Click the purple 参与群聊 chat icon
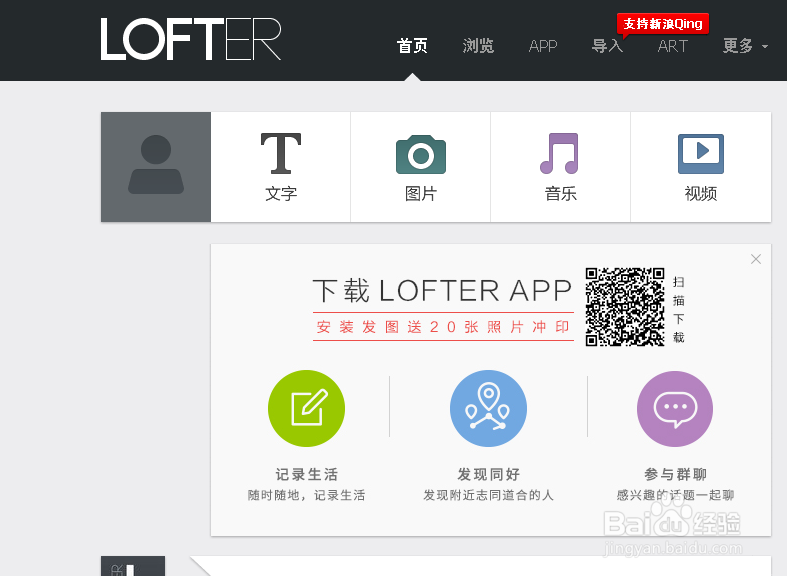Viewport: 787px width, 576px height. coord(675,408)
